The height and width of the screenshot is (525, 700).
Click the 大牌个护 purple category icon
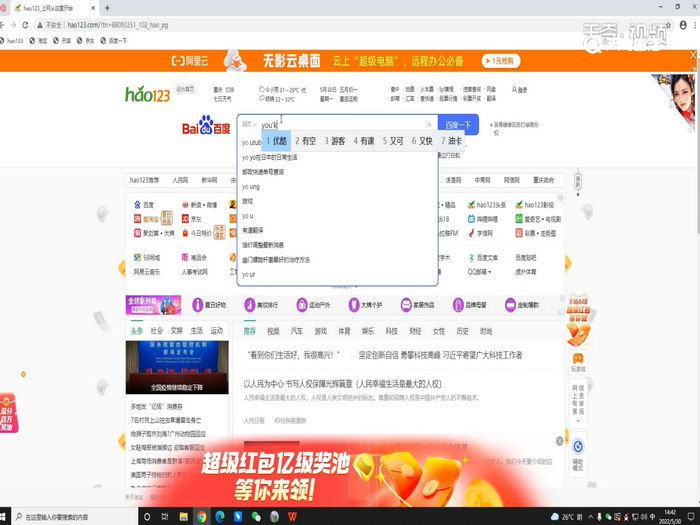(x=354, y=305)
